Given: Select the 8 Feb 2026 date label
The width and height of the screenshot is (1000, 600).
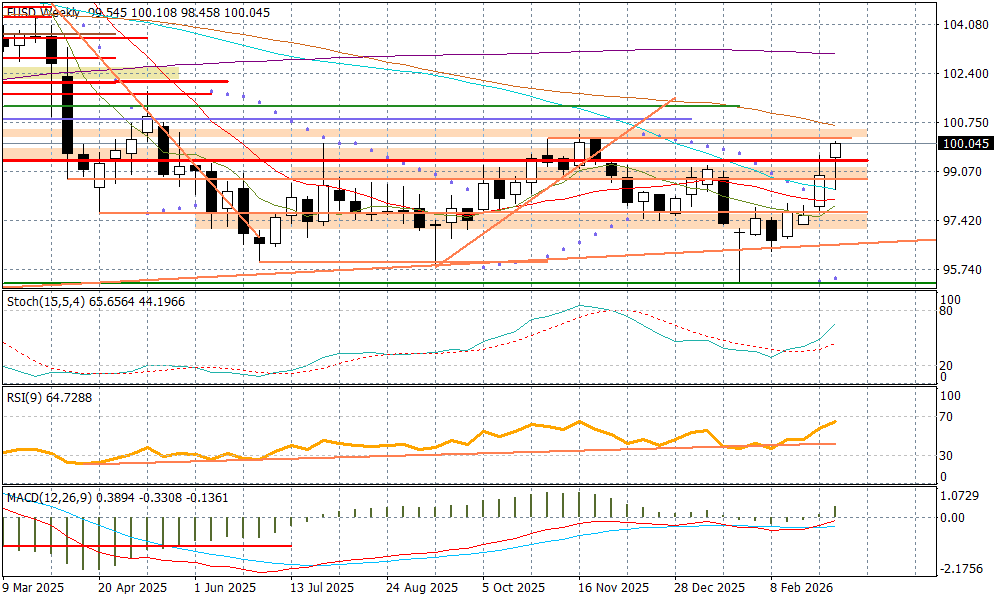Looking at the screenshot, I should click(801, 588).
